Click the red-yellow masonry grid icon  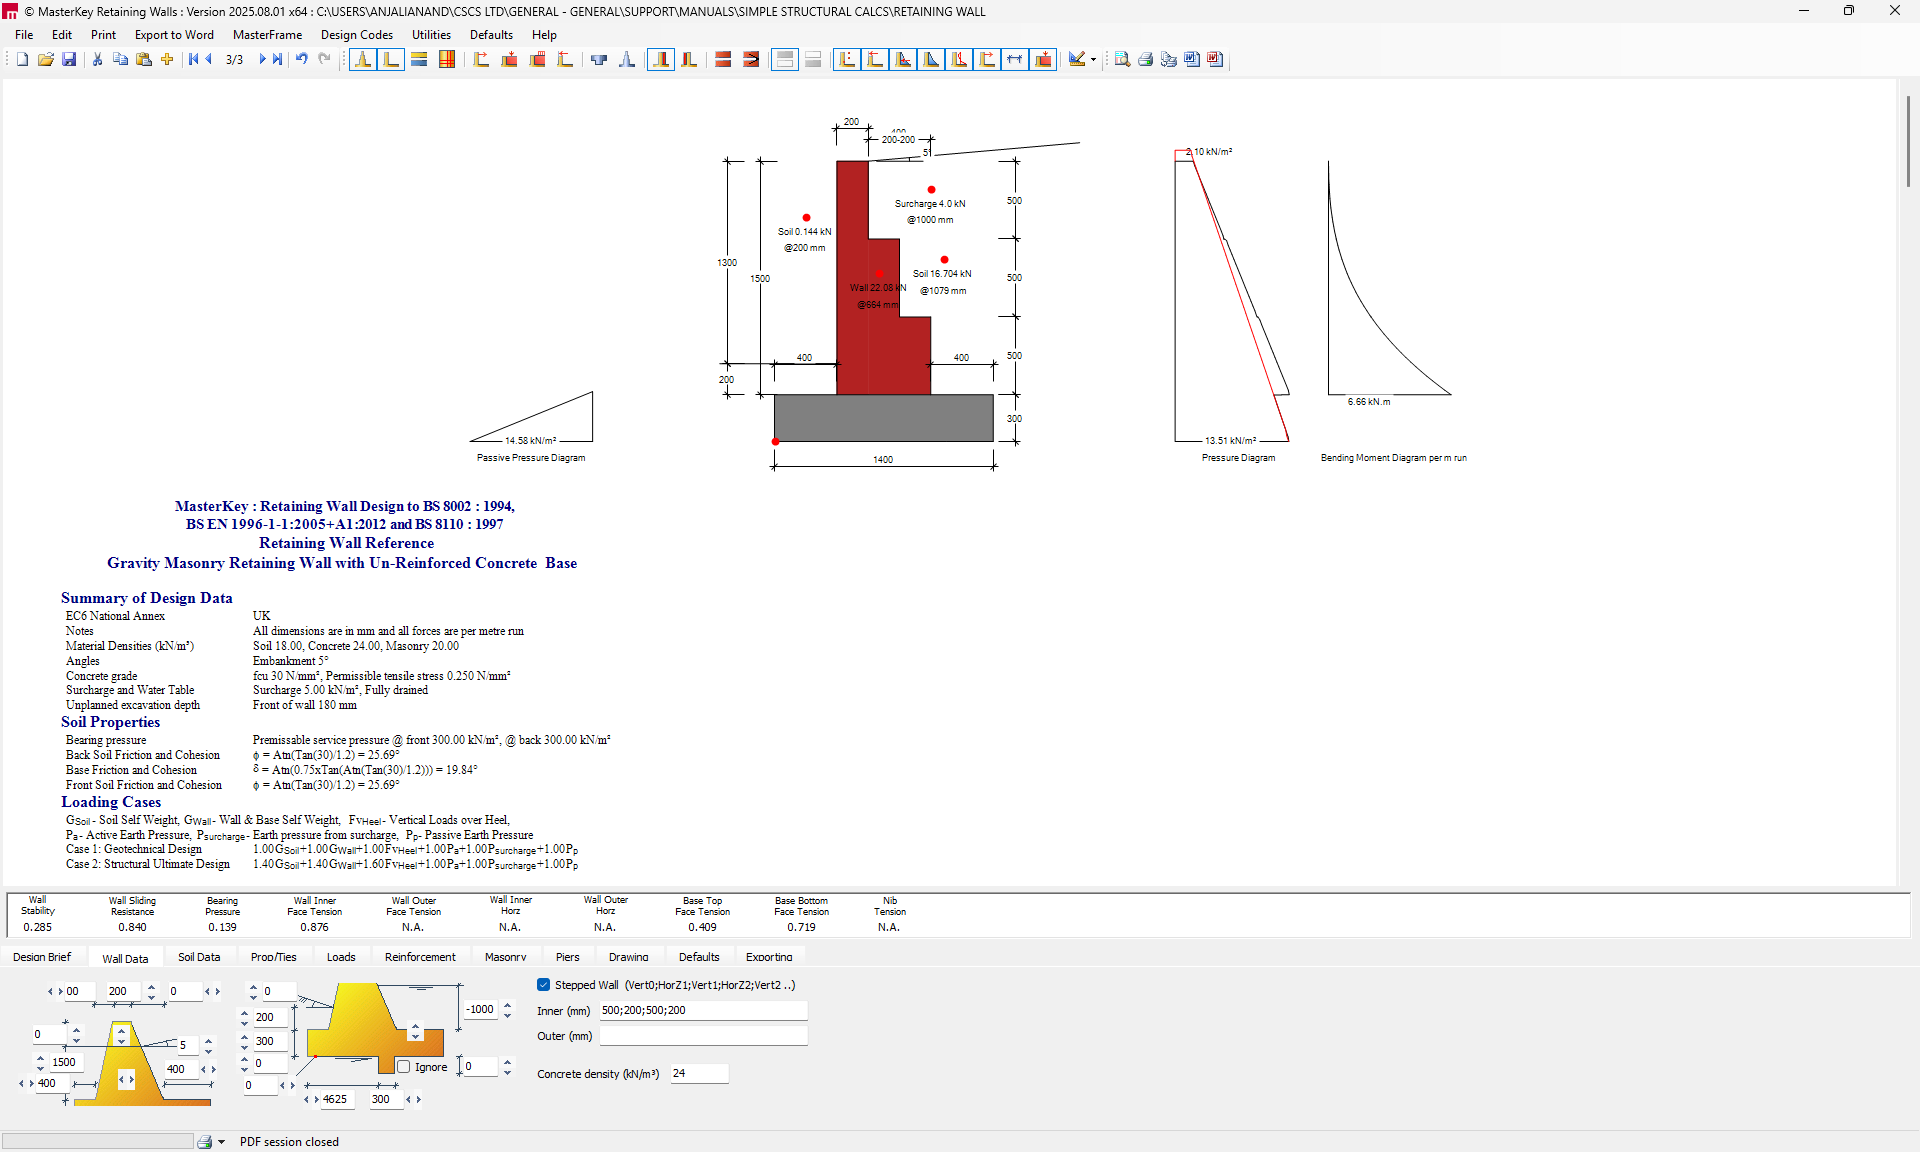(447, 60)
